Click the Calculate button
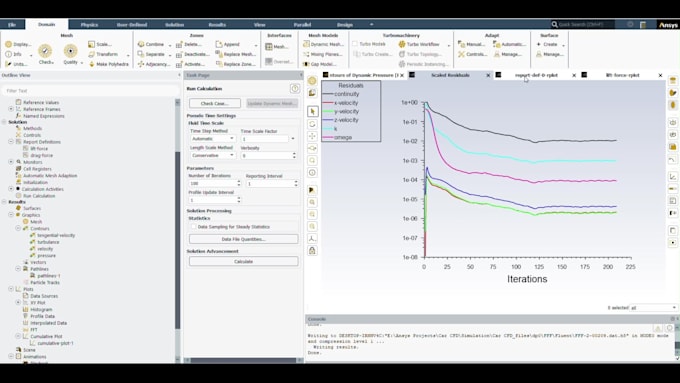The height and width of the screenshot is (383, 680). click(243, 262)
